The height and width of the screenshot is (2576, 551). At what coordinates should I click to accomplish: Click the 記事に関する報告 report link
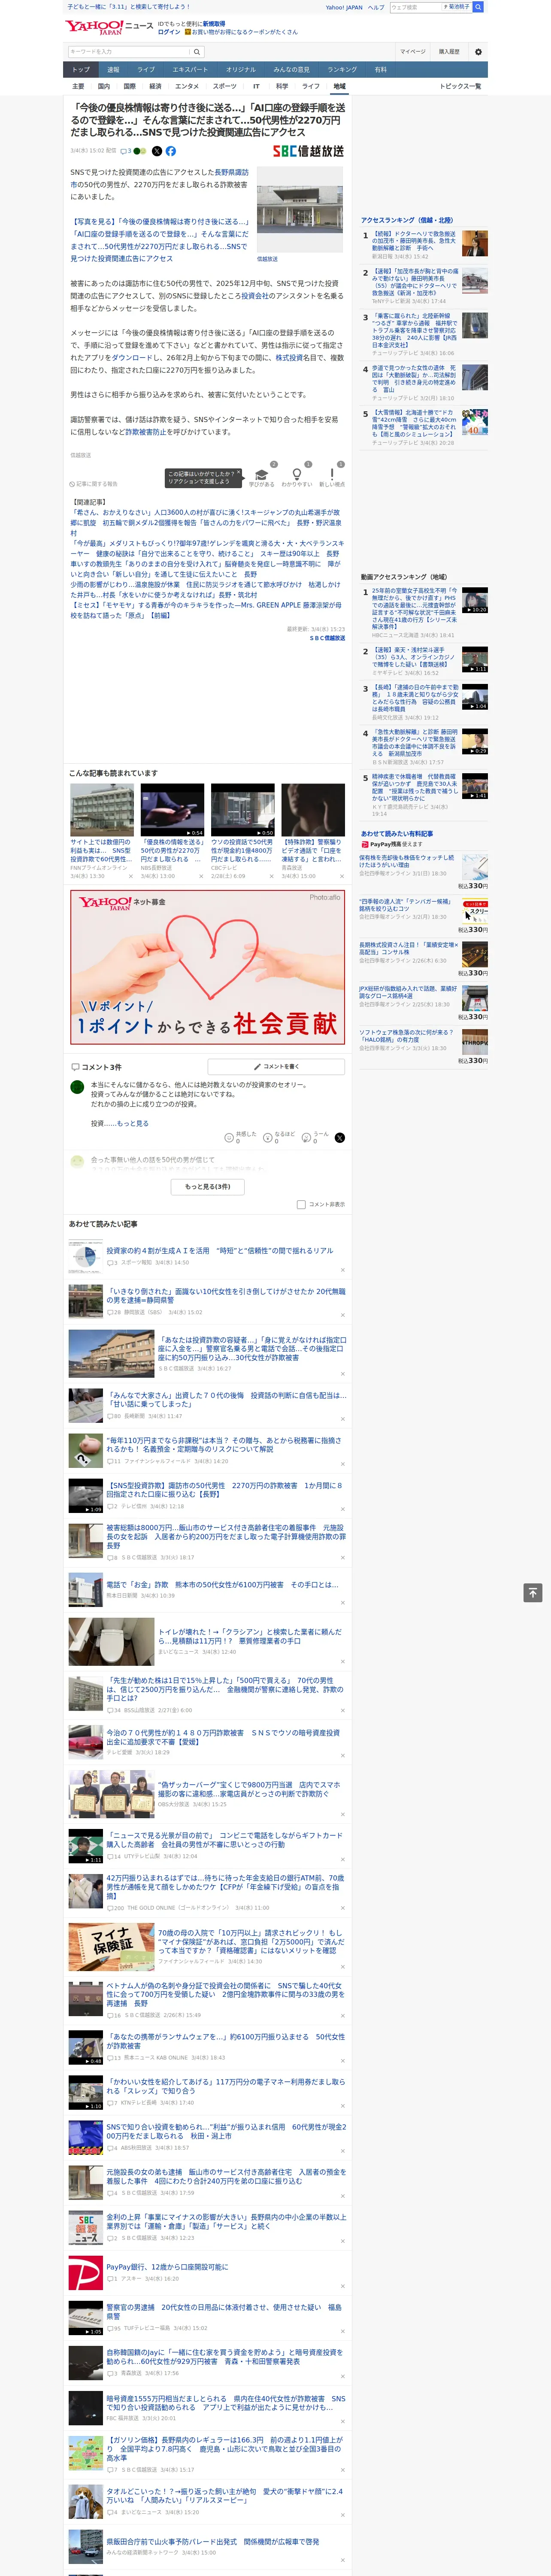tap(94, 484)
